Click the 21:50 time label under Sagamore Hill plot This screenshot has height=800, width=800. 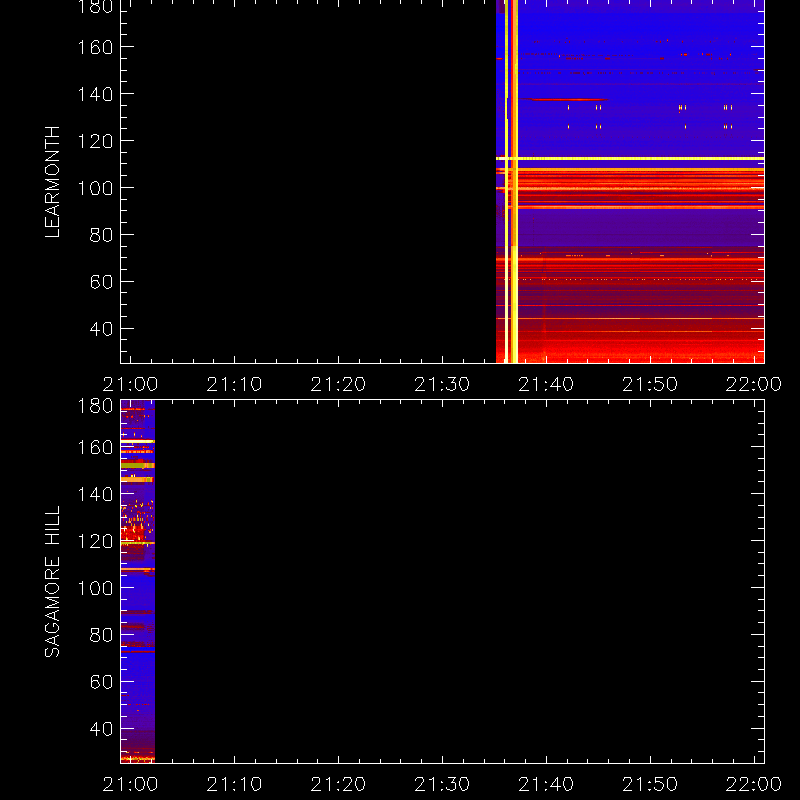(650, 784)
